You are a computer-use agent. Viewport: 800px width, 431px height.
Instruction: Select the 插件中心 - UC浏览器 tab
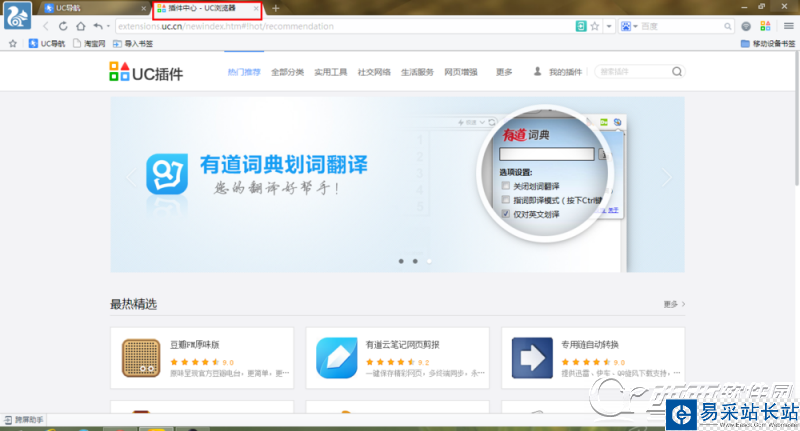coord(206,8)
